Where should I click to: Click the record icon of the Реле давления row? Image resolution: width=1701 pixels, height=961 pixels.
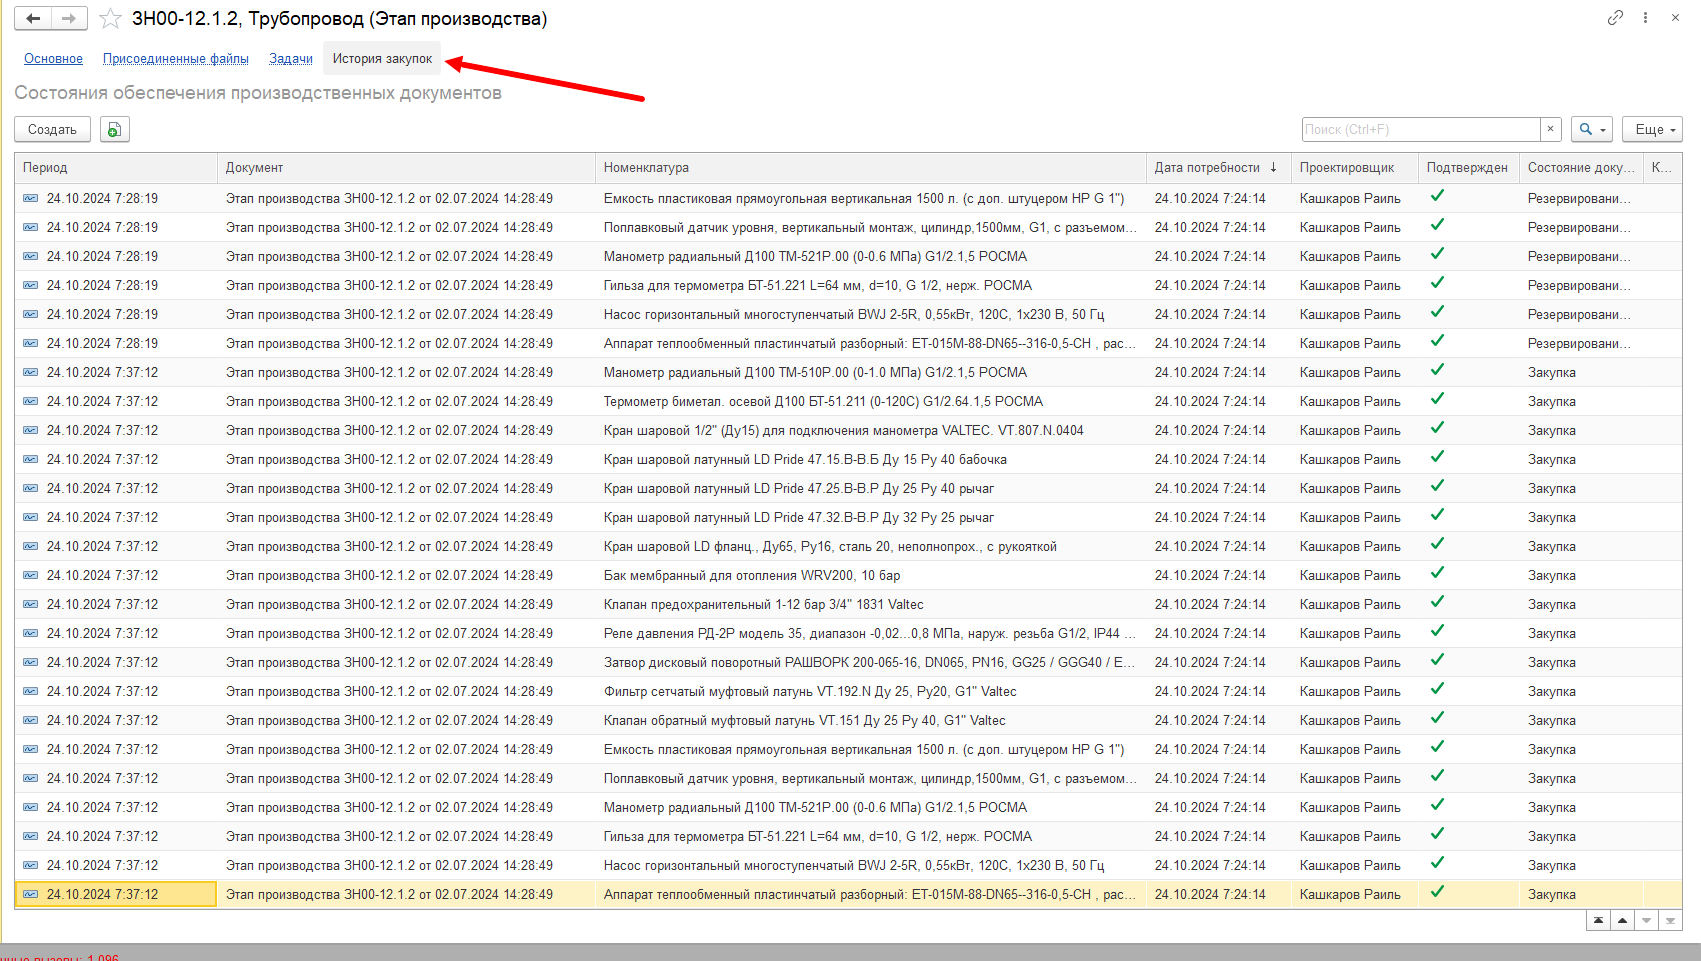click(x=31, y=634)
